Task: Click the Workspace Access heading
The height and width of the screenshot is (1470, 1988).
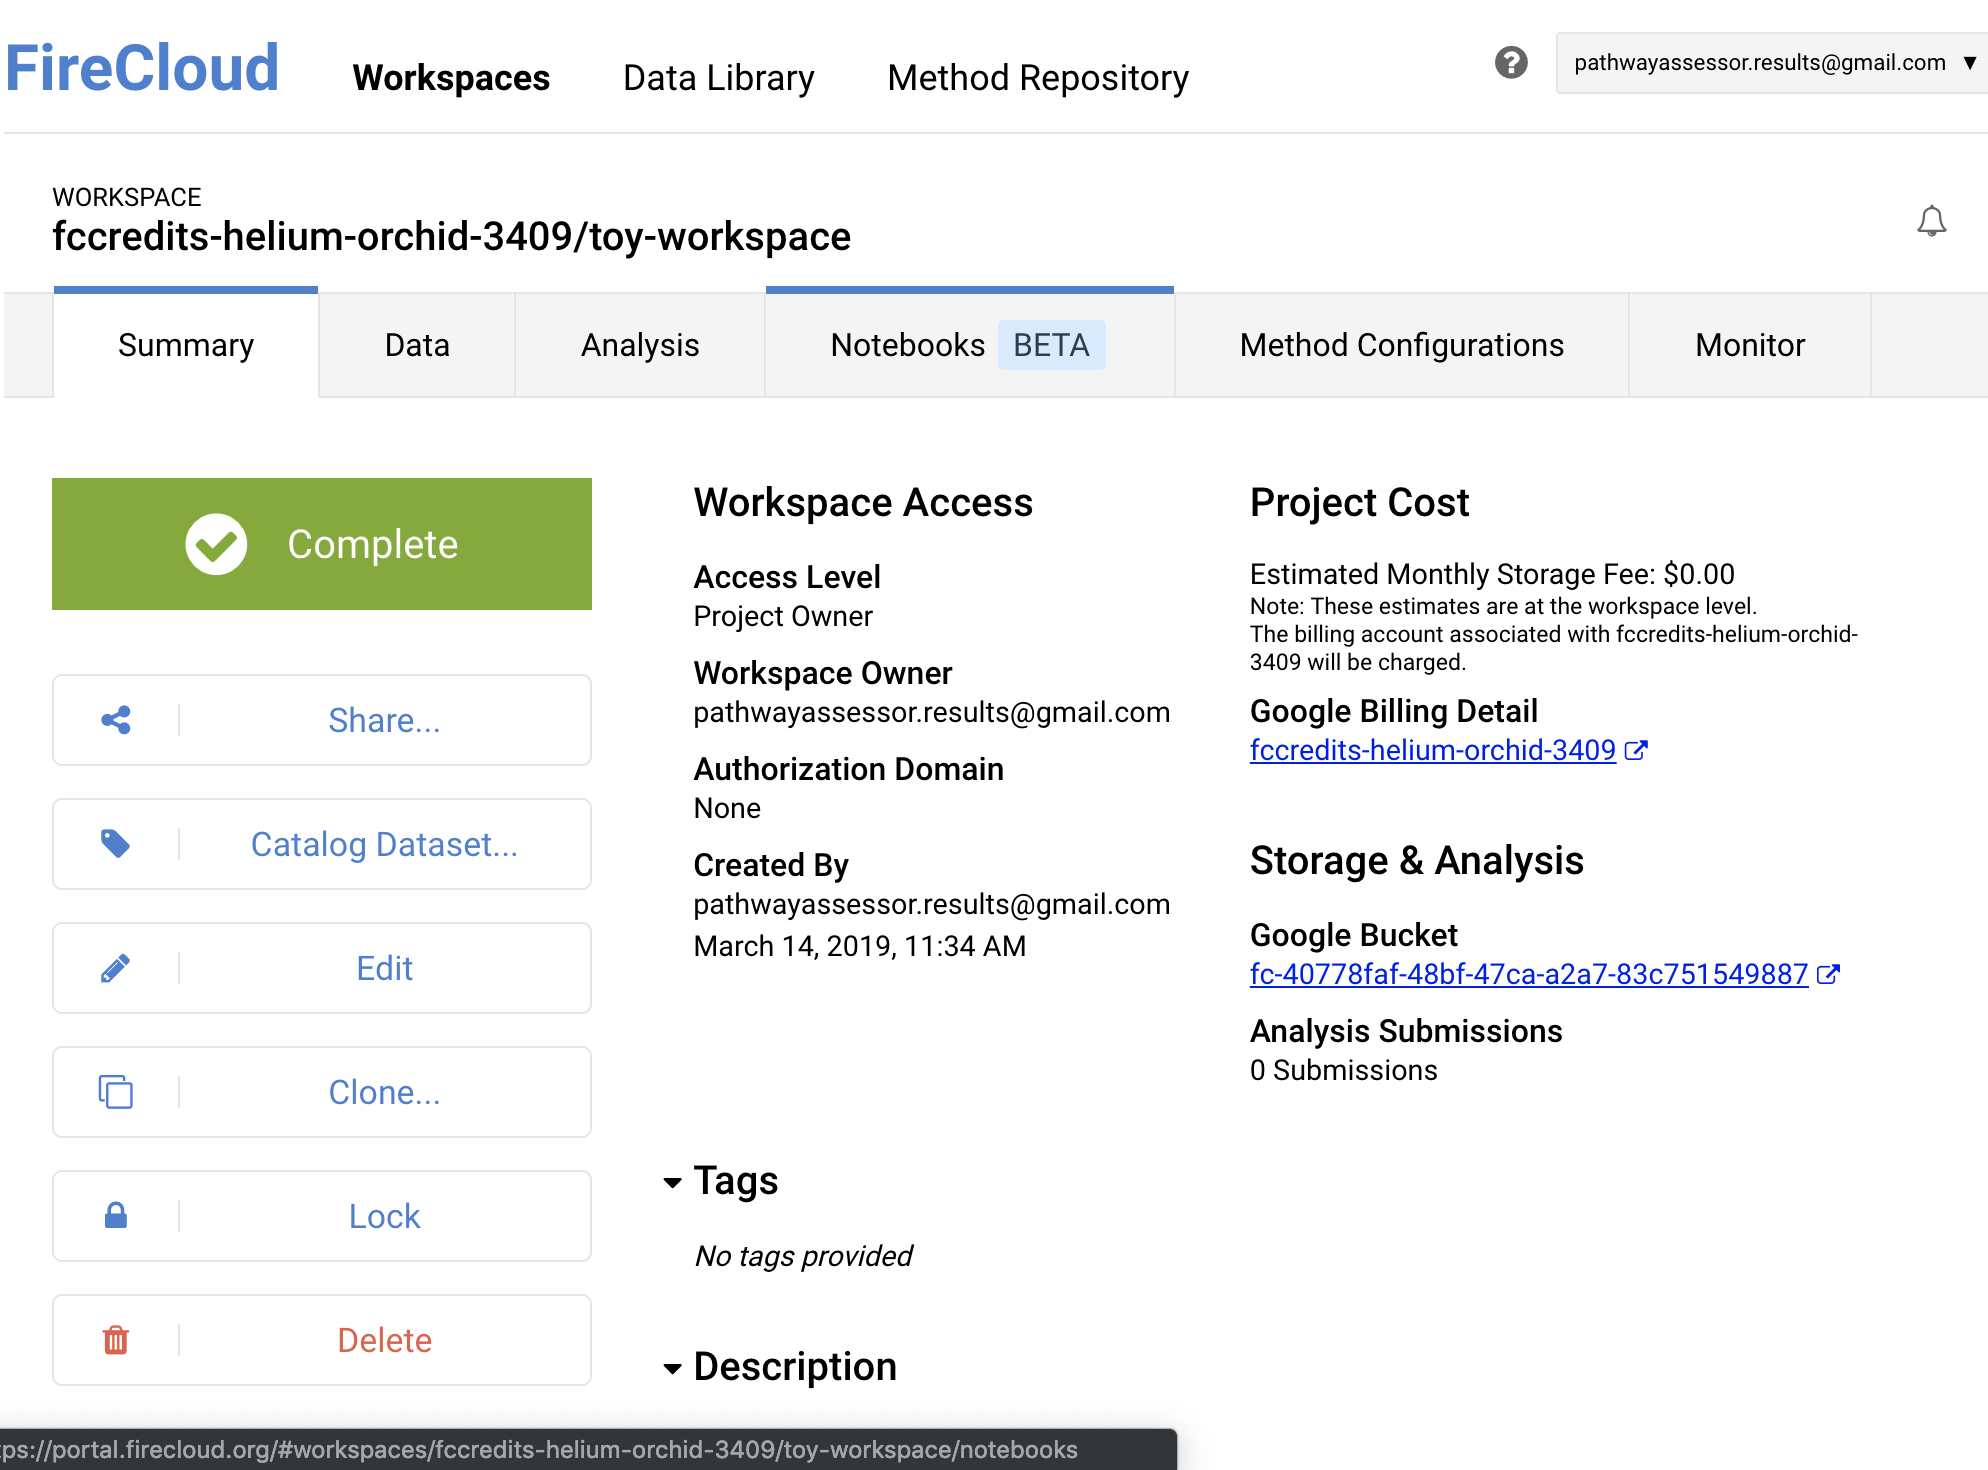Action: point(863,502)
